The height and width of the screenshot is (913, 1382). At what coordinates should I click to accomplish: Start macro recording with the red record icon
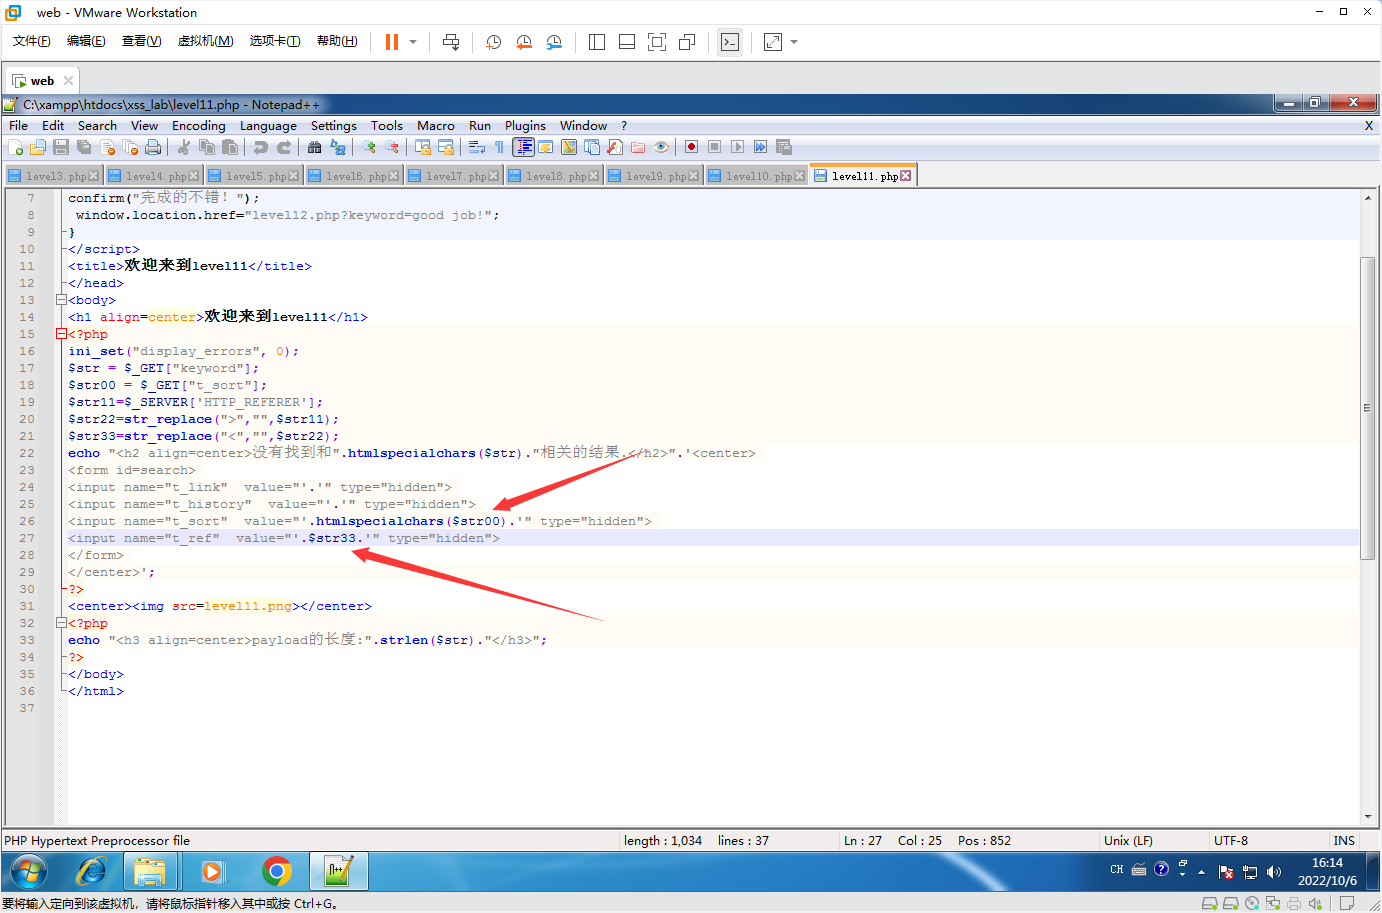tap(691, 147)
